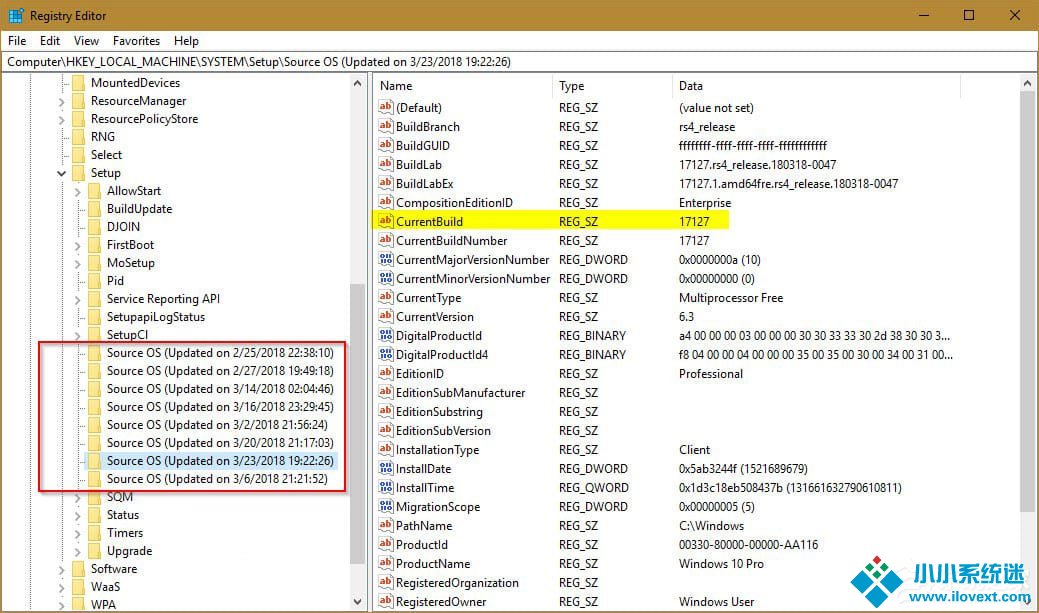
Task: Expand the ResourceManager key
Action: pos(62,101)
